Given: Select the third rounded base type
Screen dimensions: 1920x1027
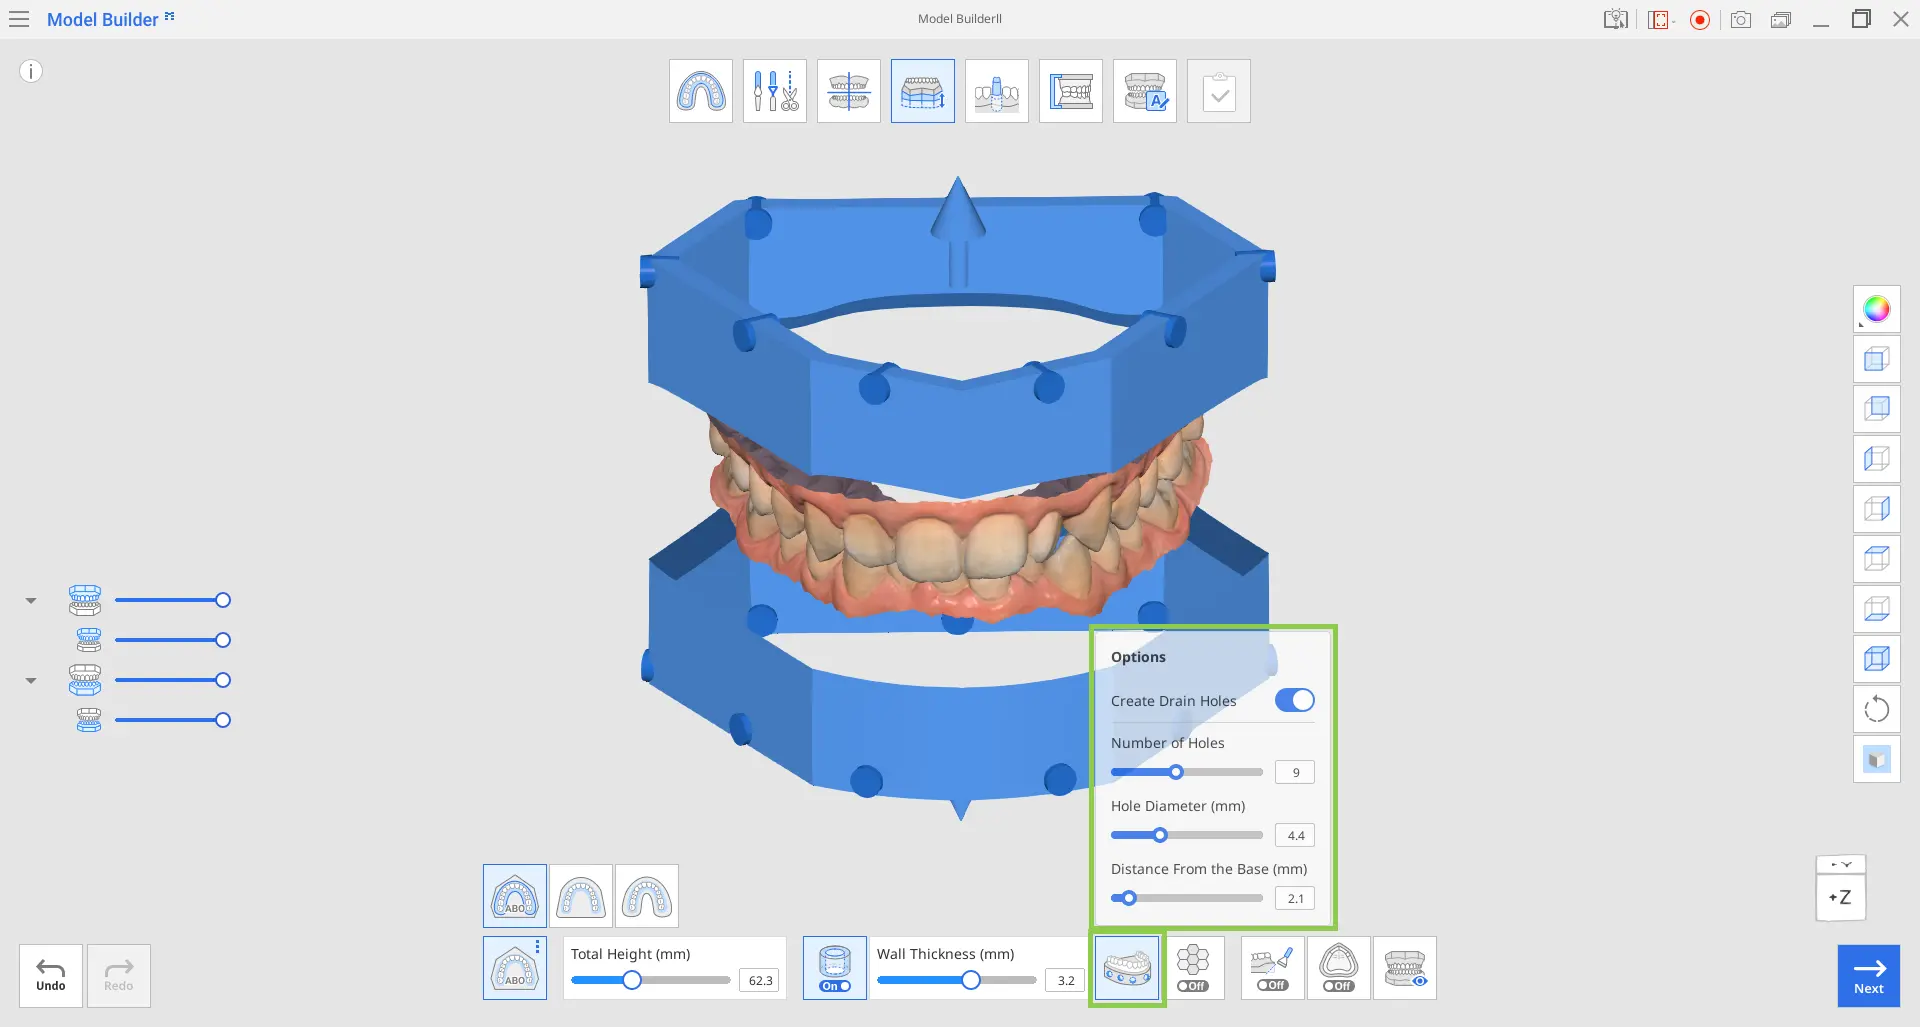Looking at the screenshot, I should (x=647, y=896).
